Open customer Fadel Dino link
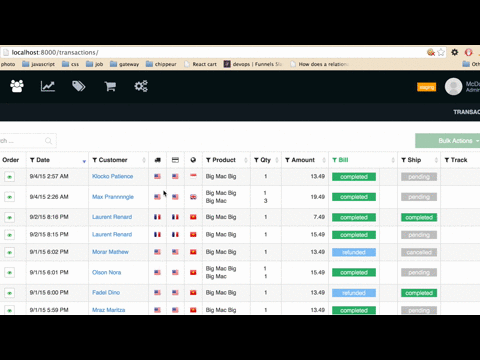Viewport: 480px width, 360px height. [106, 293]
